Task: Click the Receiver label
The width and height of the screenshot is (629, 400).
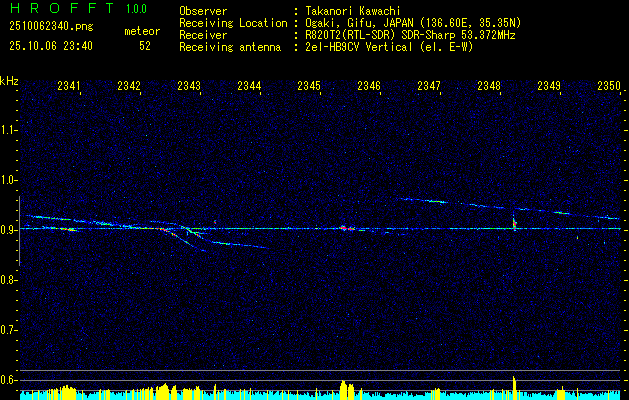Action: [203, 35]
